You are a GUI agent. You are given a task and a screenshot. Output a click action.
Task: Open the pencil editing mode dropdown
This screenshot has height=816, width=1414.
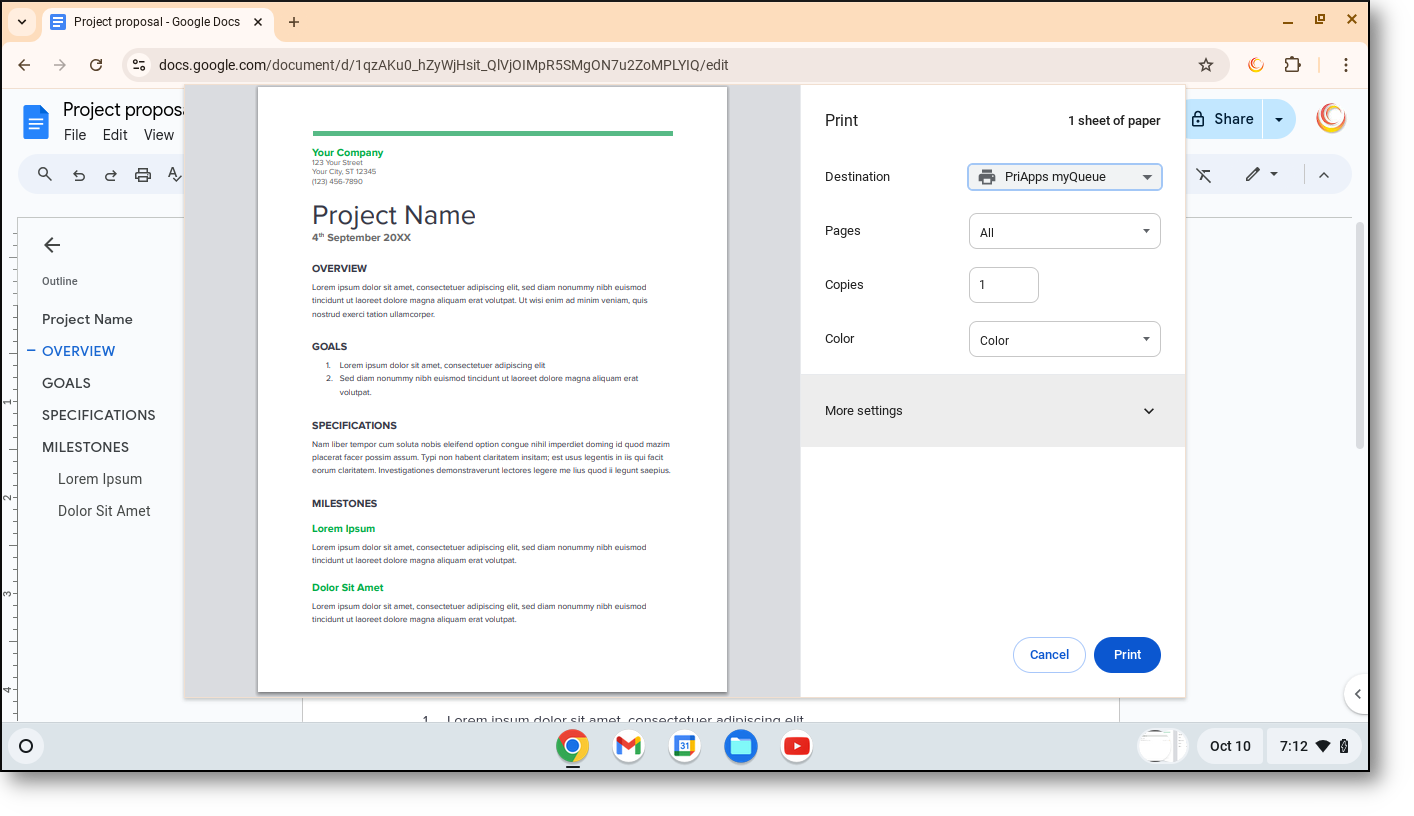(1262, 174)
